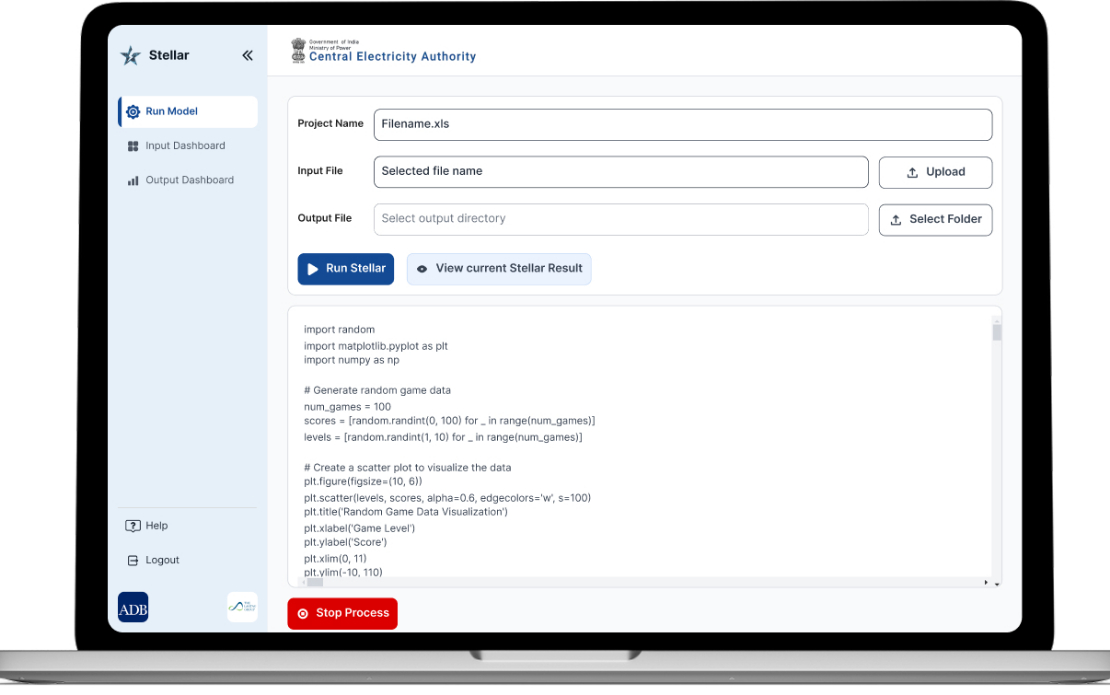Viewport: 1110px width, 695px height.
Task: Click the 'plt.title' Random Game Data line
Action: [x=406, y=512]
